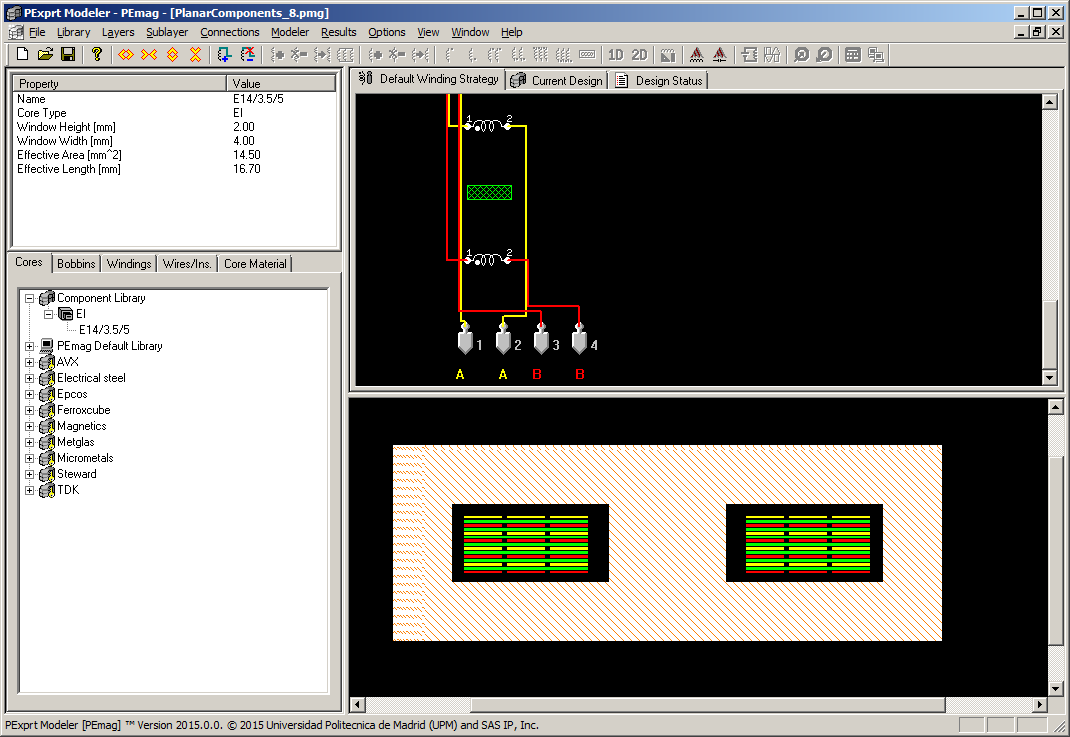1070x737 pixels.
Task: Click the horizontal scrollbar's left arrow
Action: (x=358, y=704)
